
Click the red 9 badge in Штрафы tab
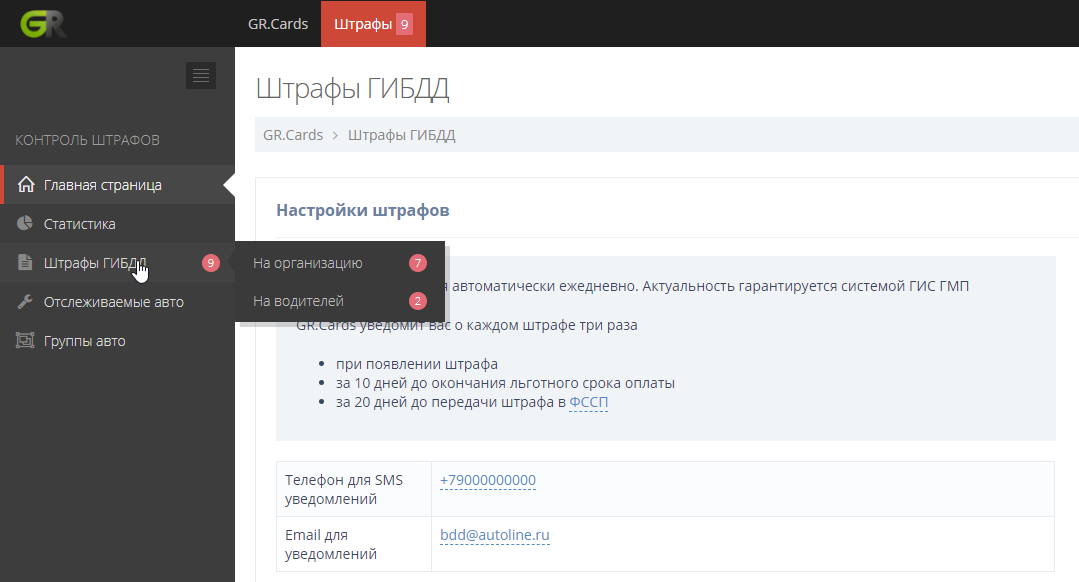pyautogui.click(x=404, y=24)
